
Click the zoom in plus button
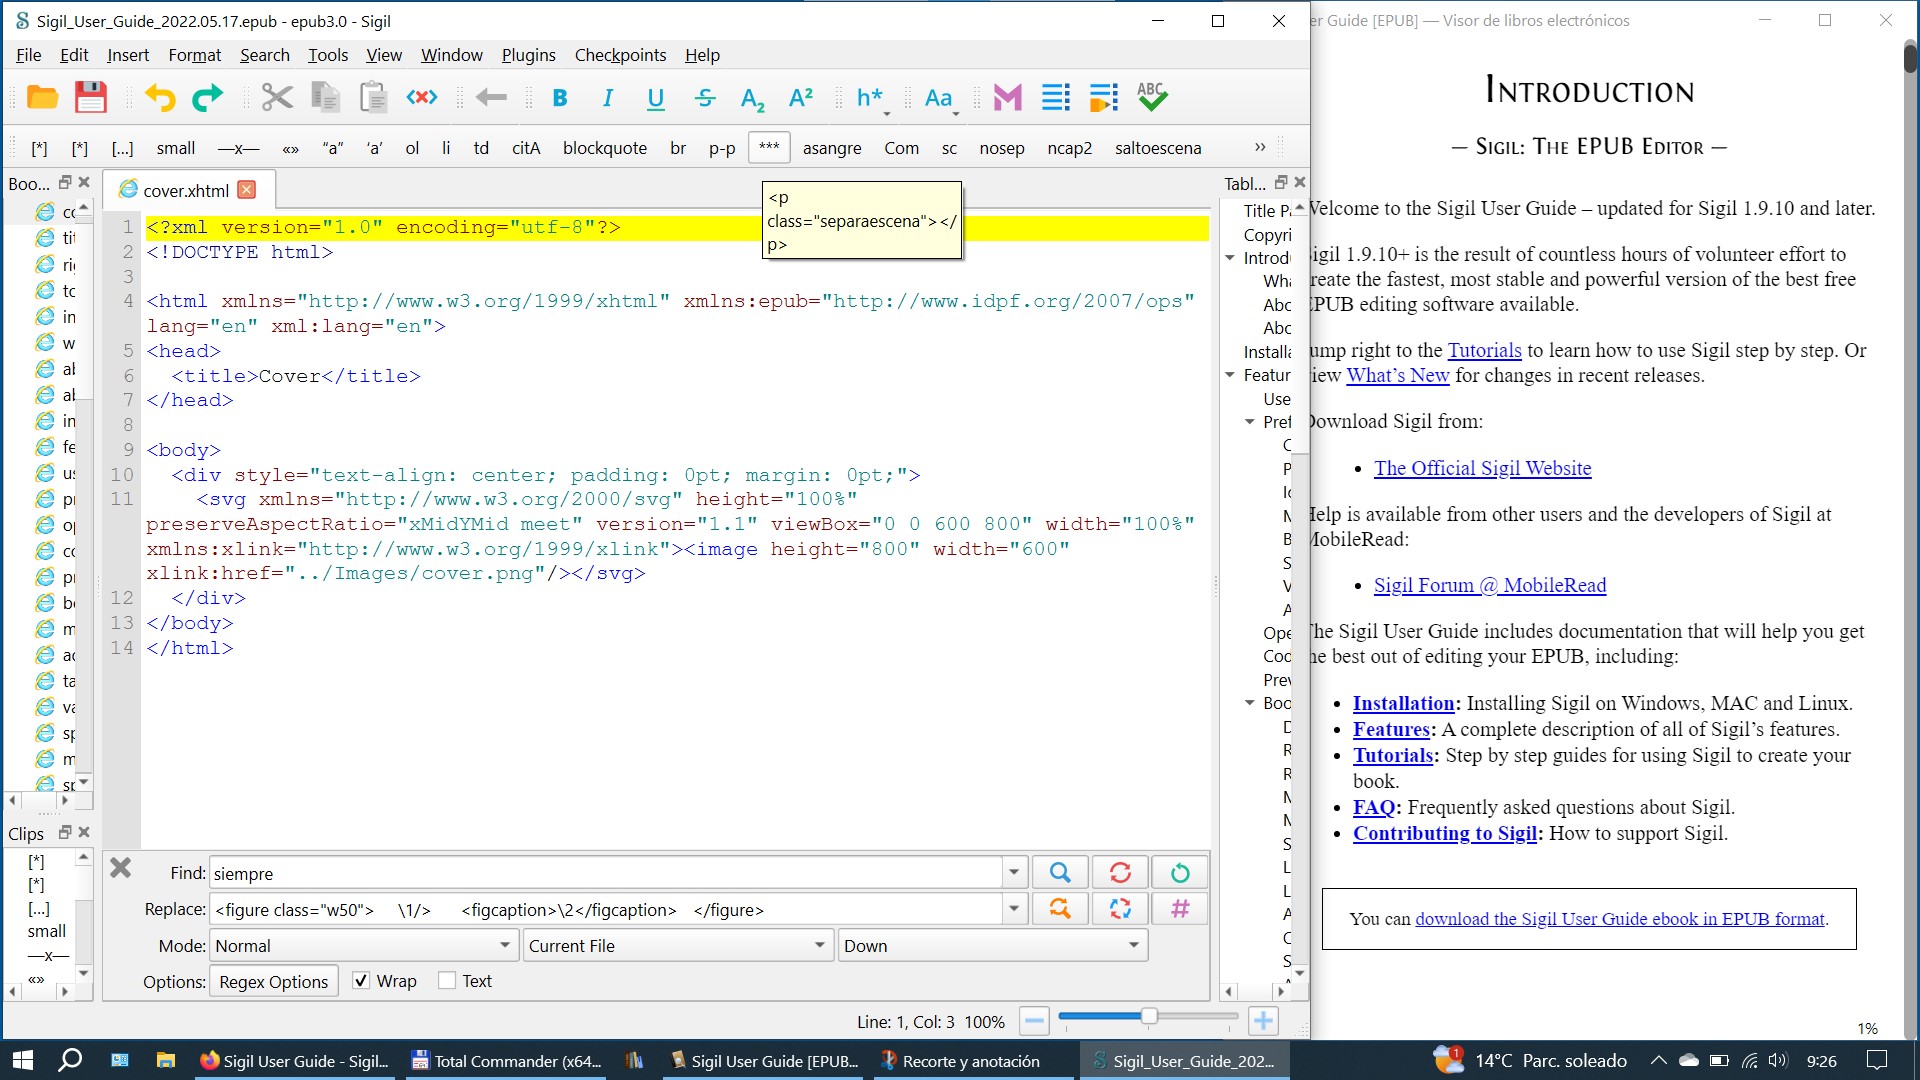pos(1263,1021)
